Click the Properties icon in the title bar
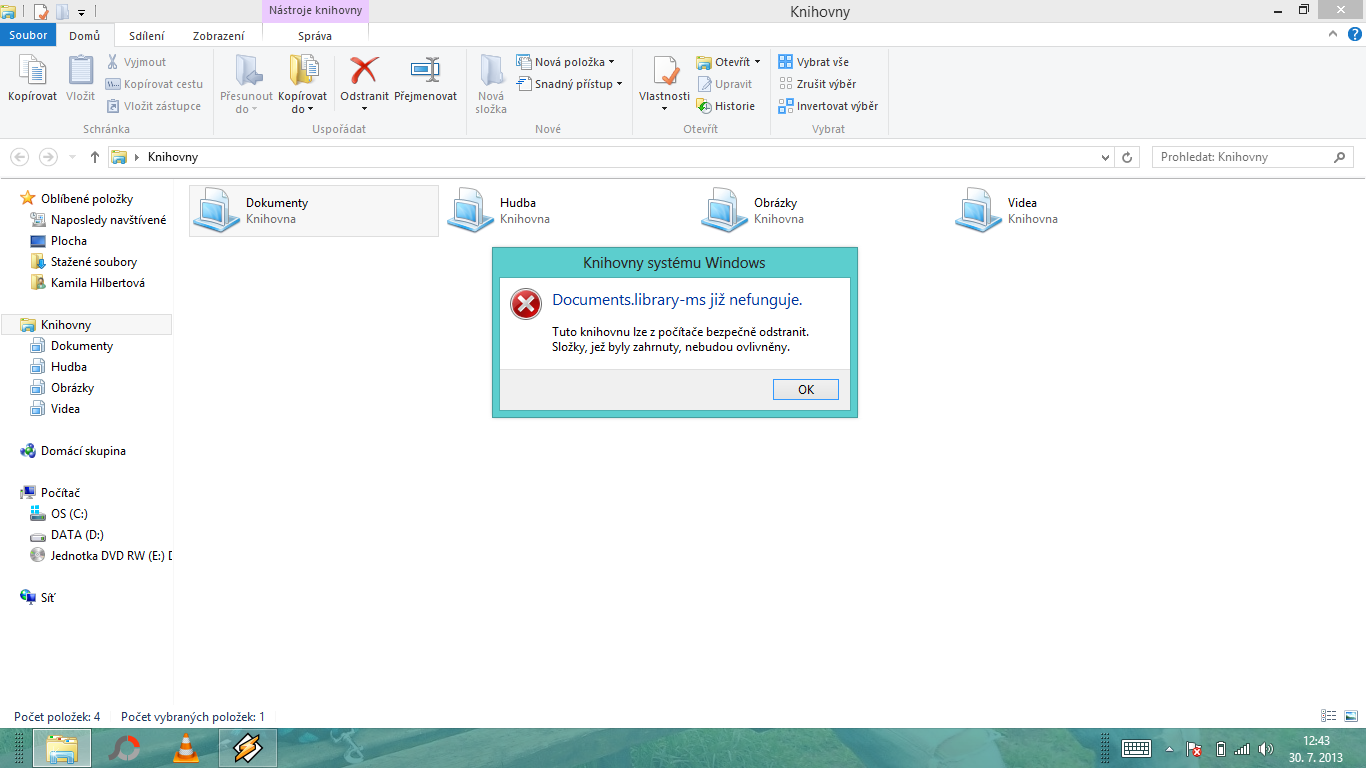Image resolution: width=1366 pixels, height=768 pixels. coord(41,12)
